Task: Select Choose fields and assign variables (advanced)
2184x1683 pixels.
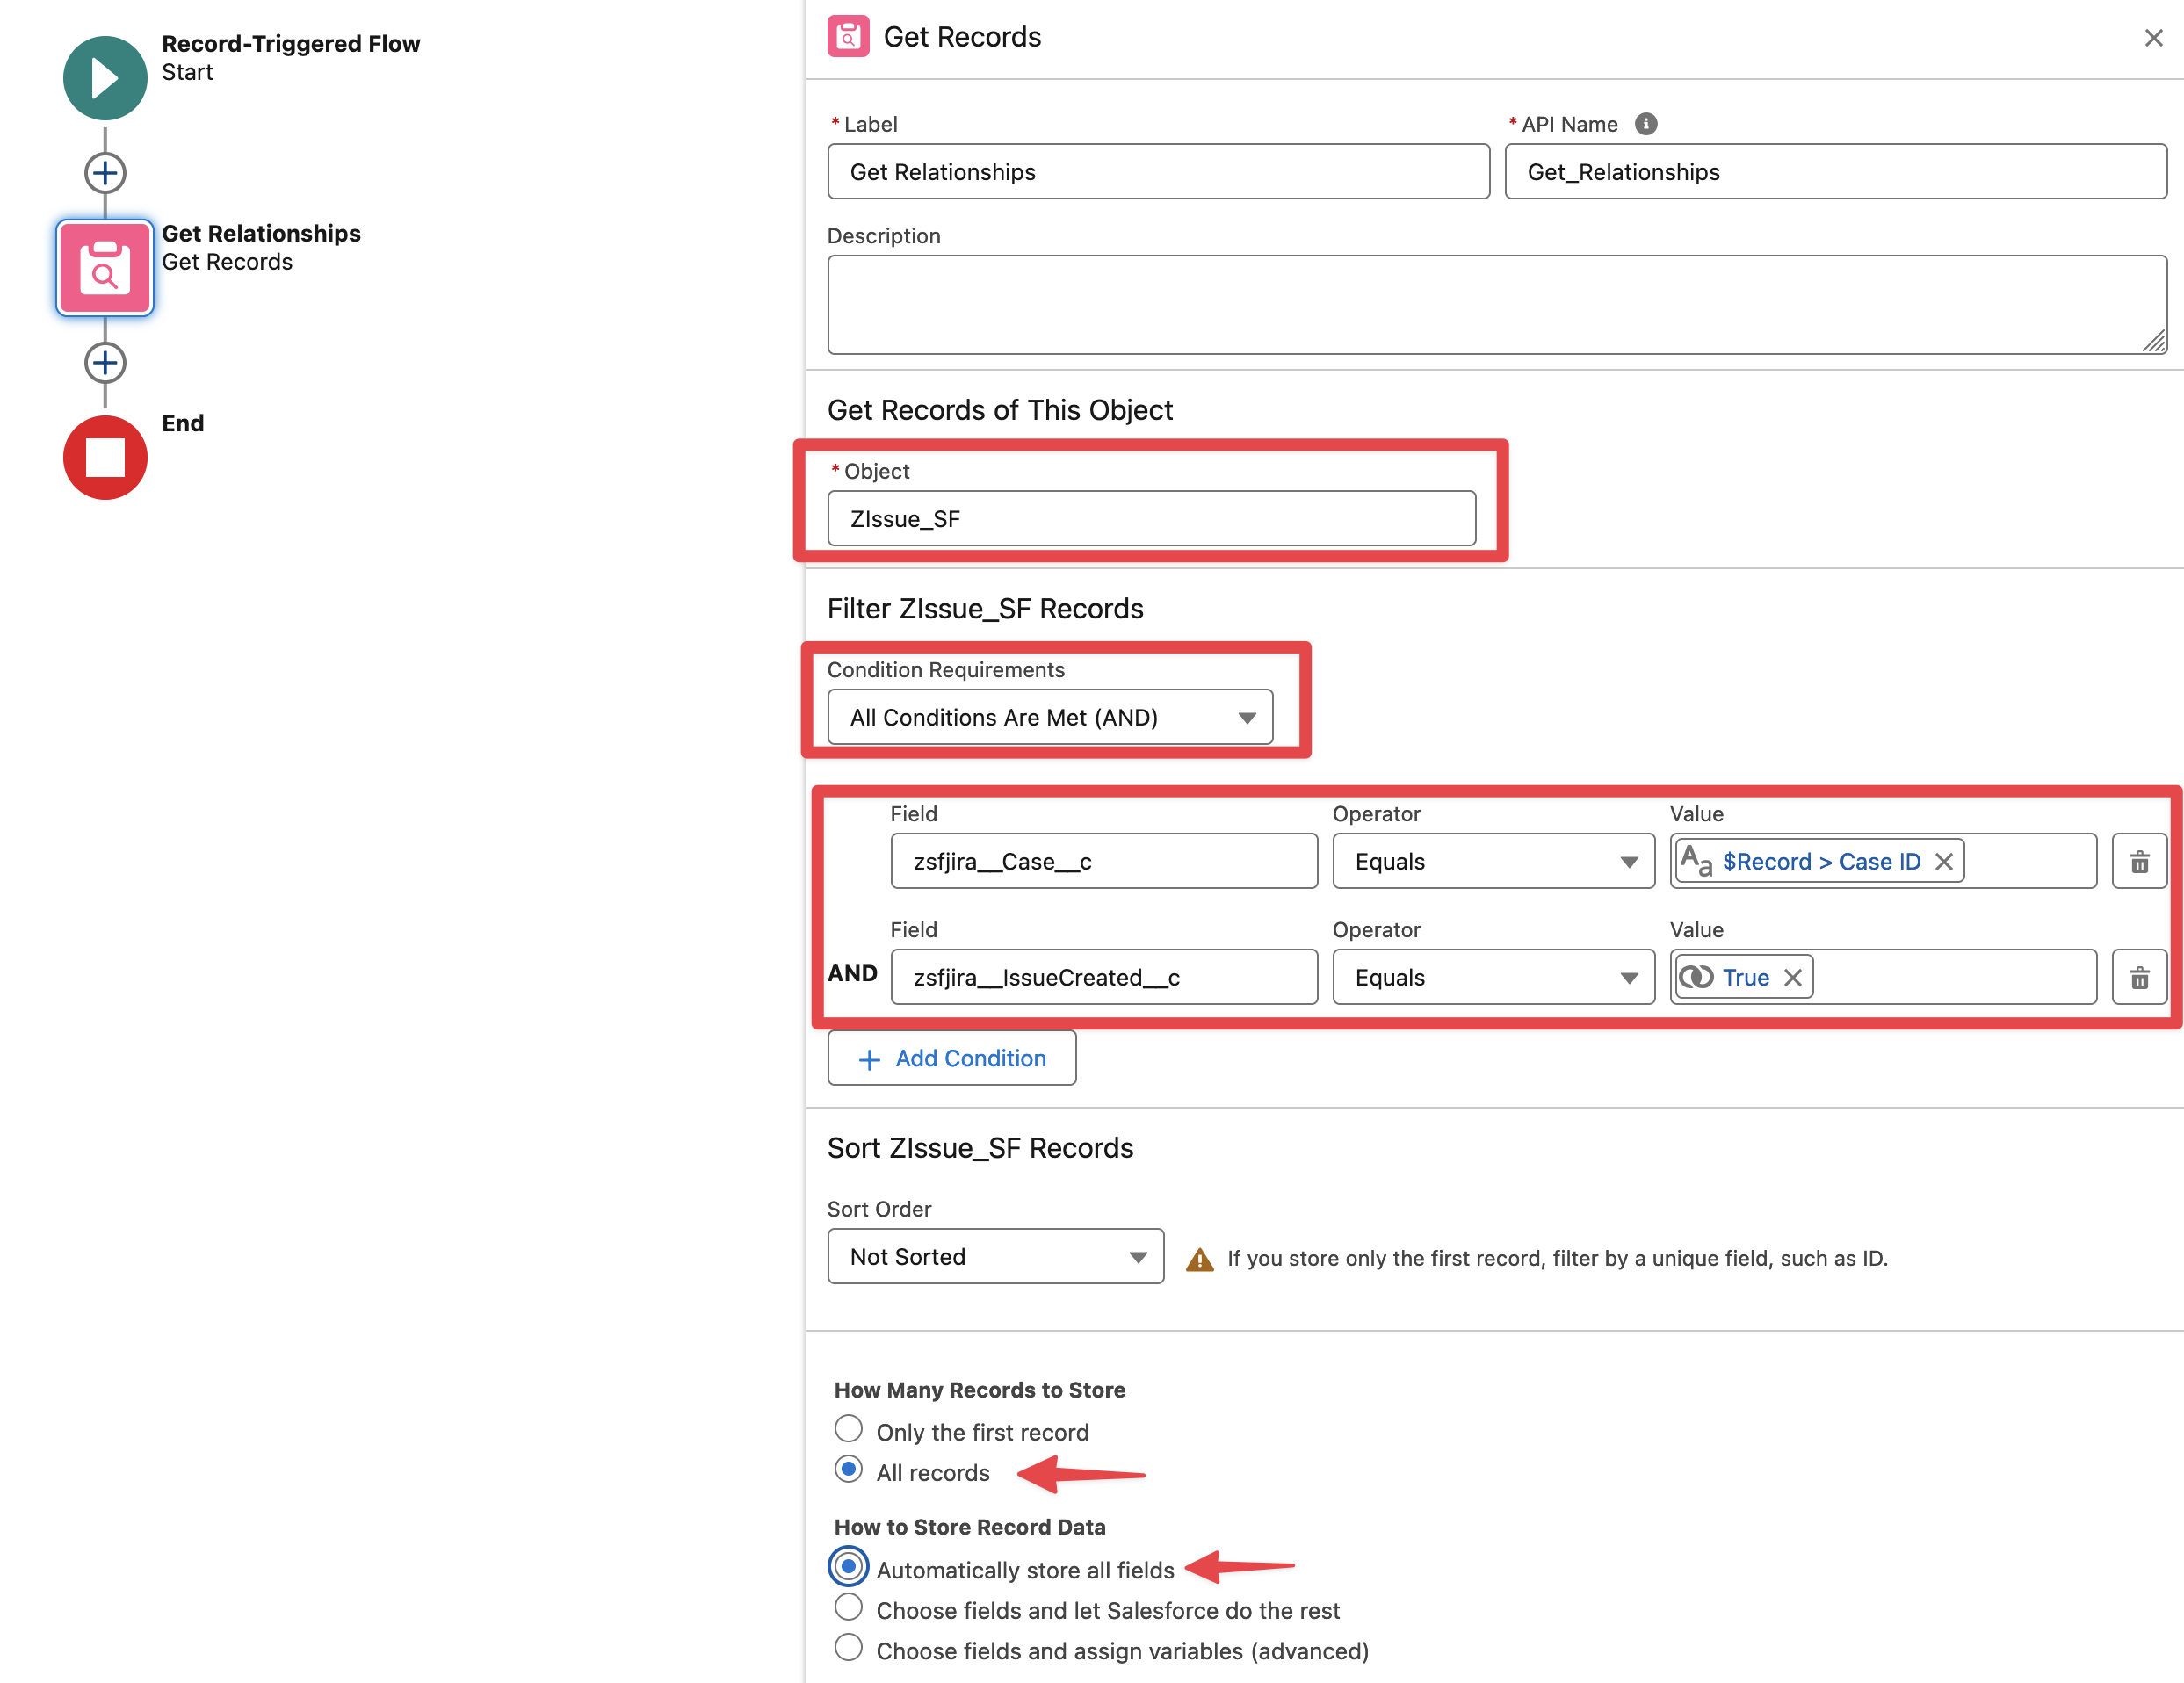Action: point(848,1647)
